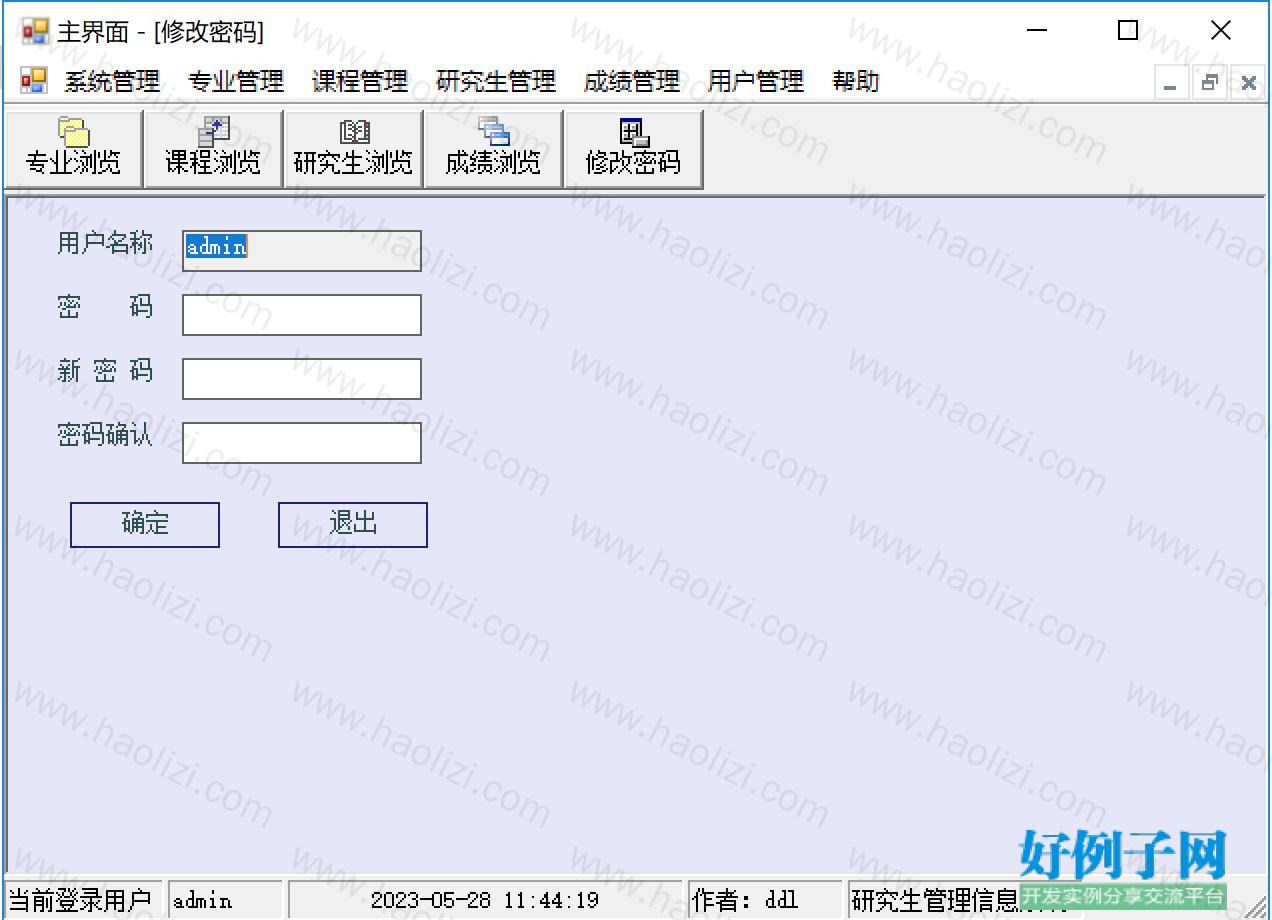The height and width of the screenshot is (920, 1272).
Task: Click the 研究生管理信息 status bar text
Action: [935, 900]
